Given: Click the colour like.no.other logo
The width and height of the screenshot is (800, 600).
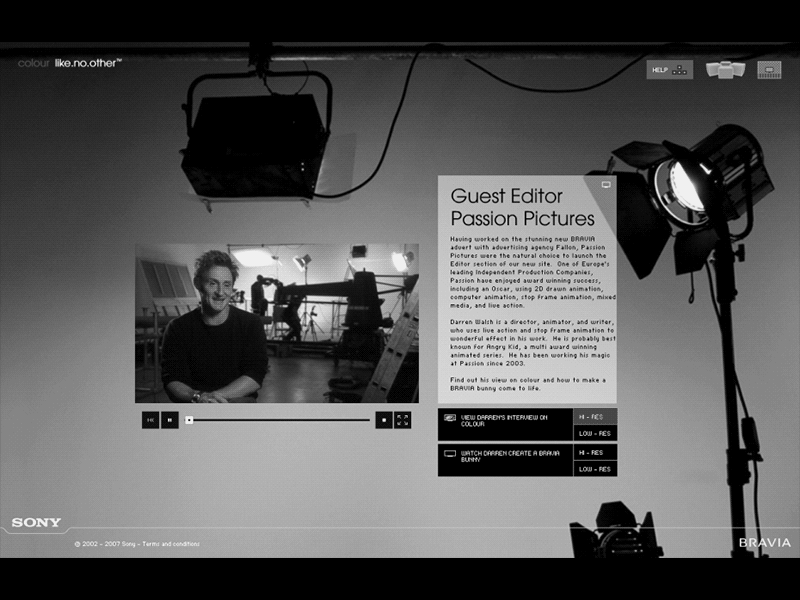Looking at the screenshot, I should 70,63.
